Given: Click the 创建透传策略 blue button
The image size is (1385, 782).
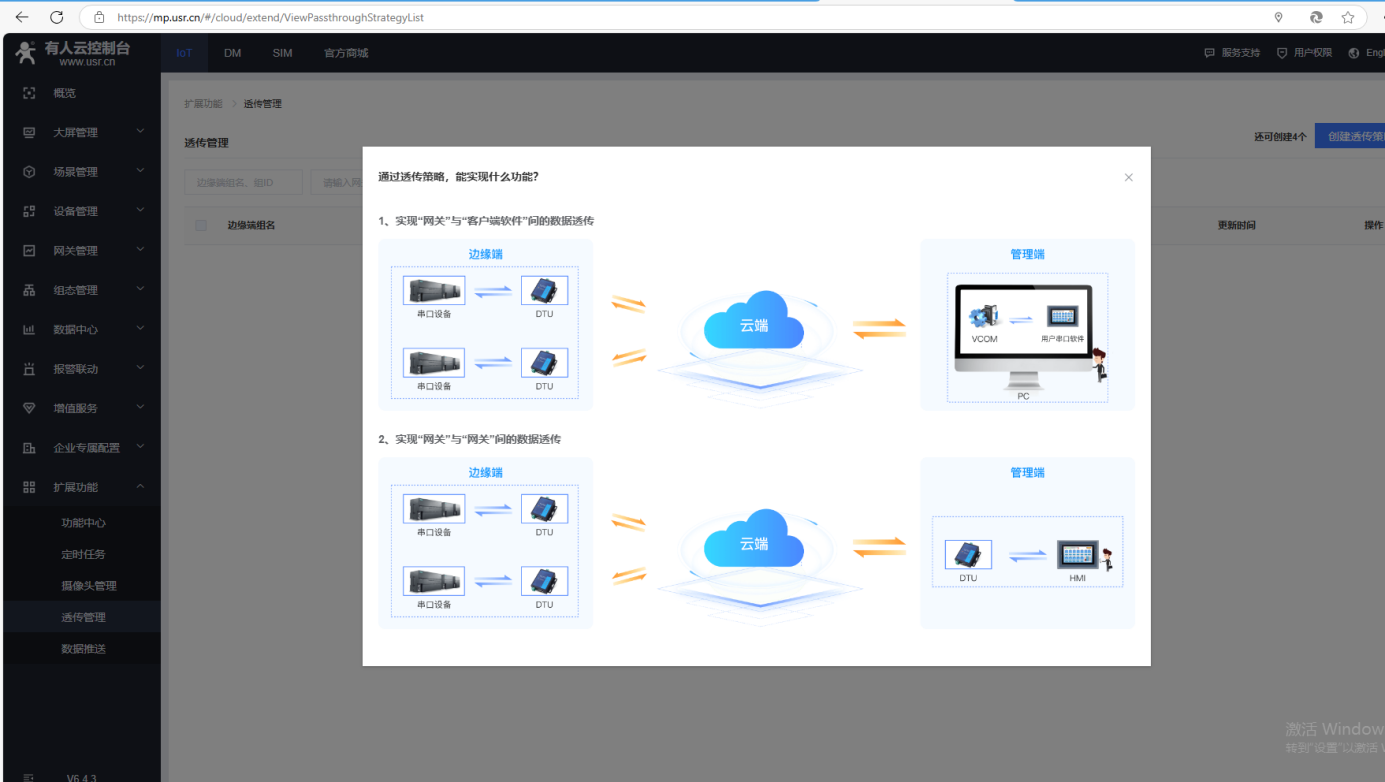Looking at the screenshot, I should (x=1352, y=137).
